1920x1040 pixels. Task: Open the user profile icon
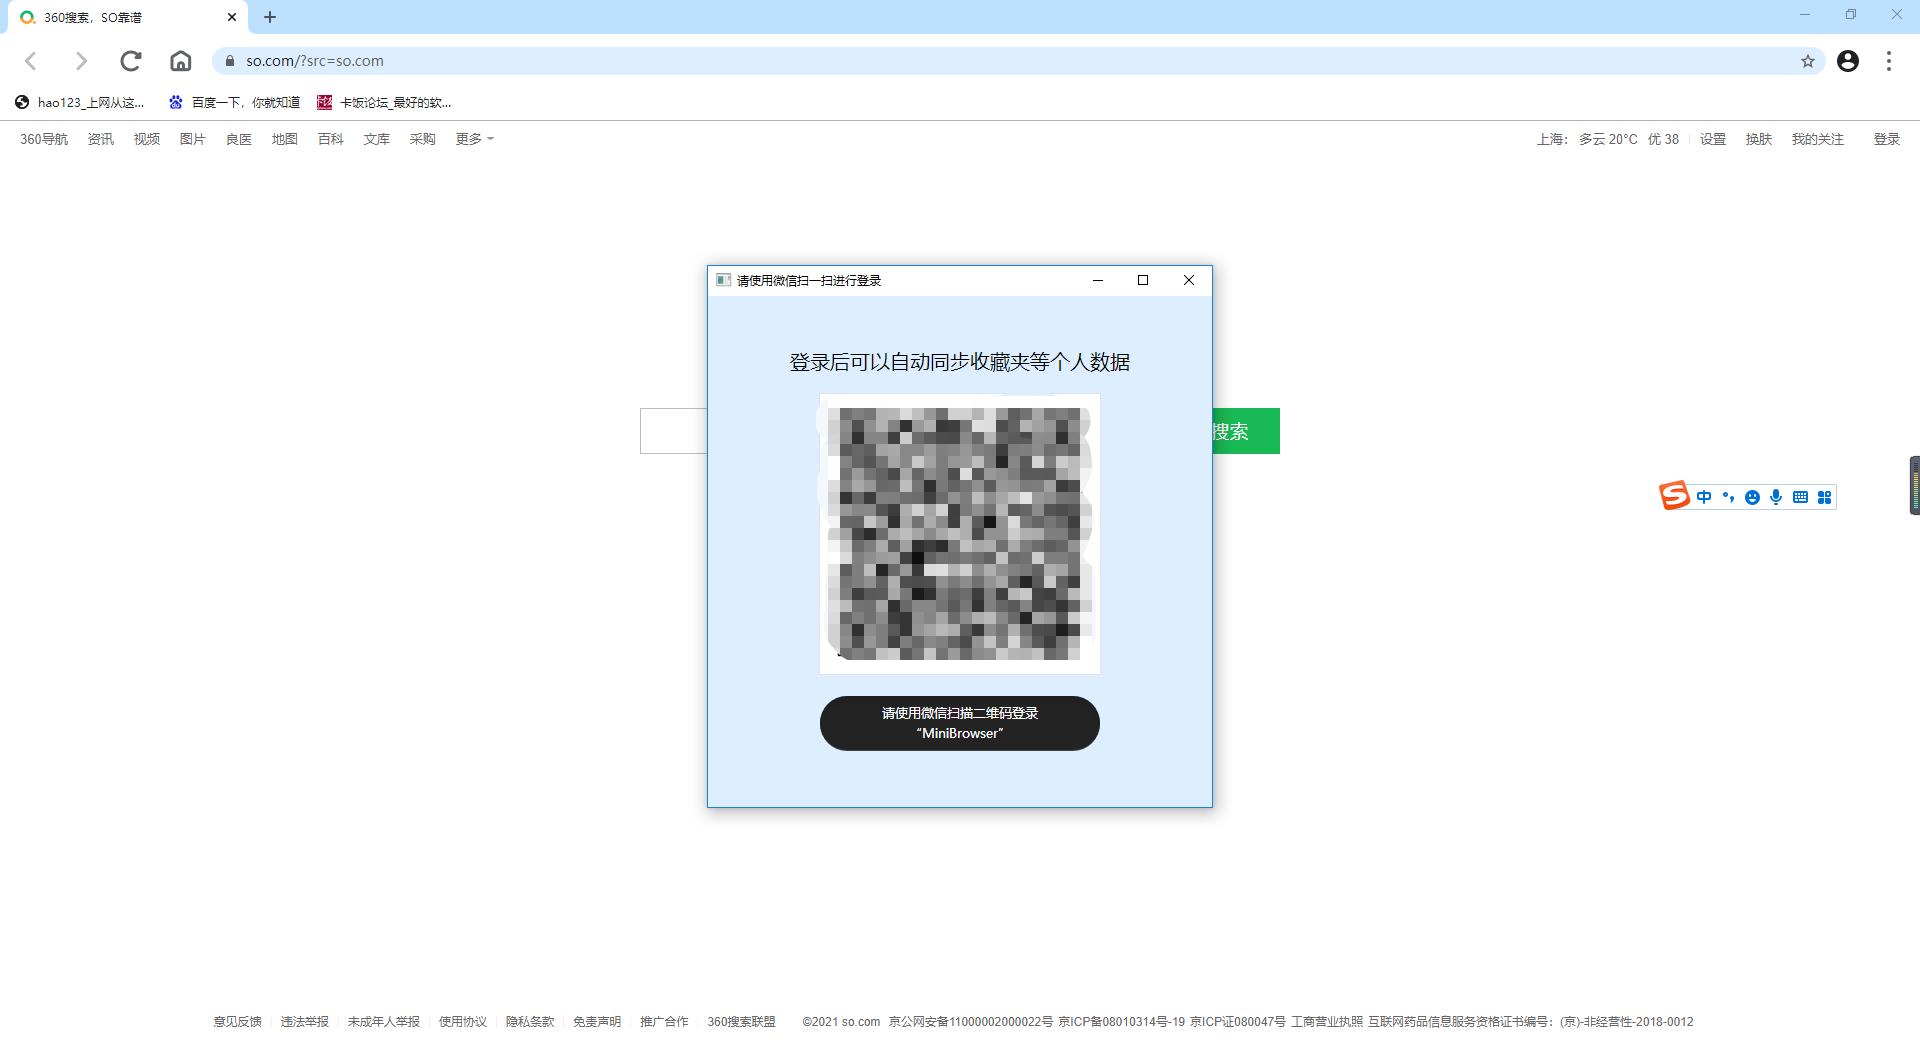1848,61
